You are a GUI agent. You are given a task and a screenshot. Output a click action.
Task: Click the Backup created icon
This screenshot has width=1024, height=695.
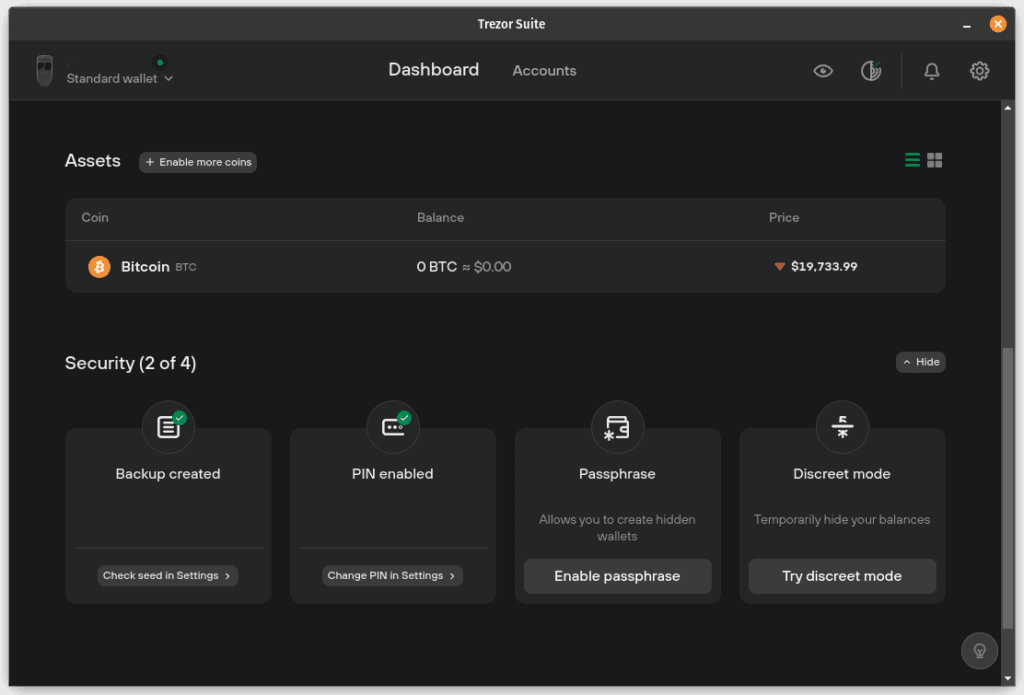168,428
